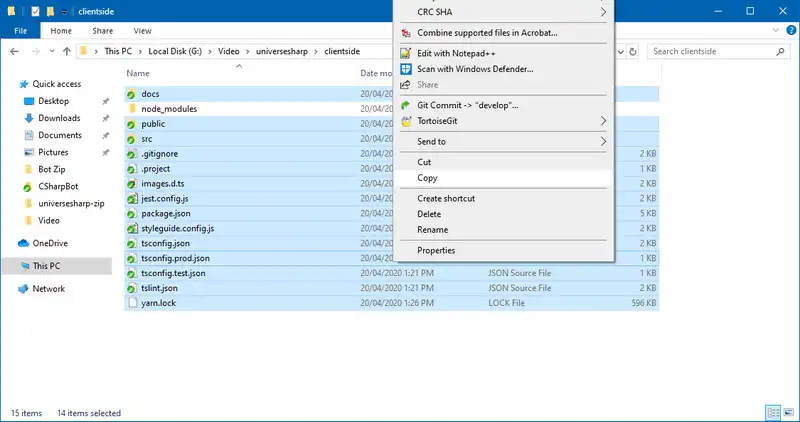The height and width of the screenshot is (422, 800).
Task: Click the Windows Defender shield icon
Action: [406, 69]
